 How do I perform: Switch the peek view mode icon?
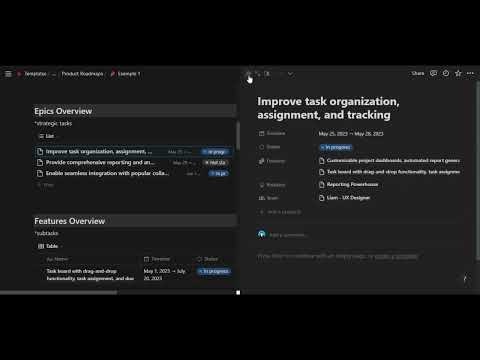coord(267,74)
